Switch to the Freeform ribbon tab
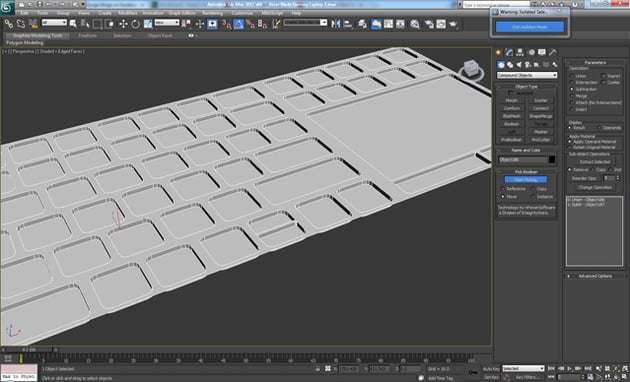 88,35
